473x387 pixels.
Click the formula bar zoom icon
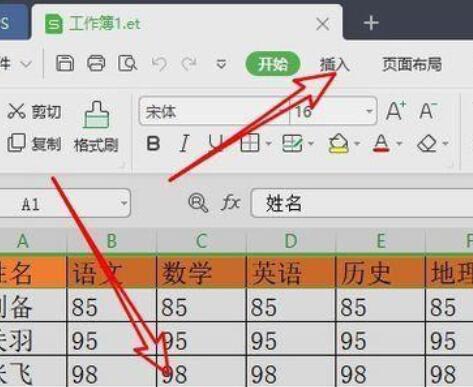(198, 202)
